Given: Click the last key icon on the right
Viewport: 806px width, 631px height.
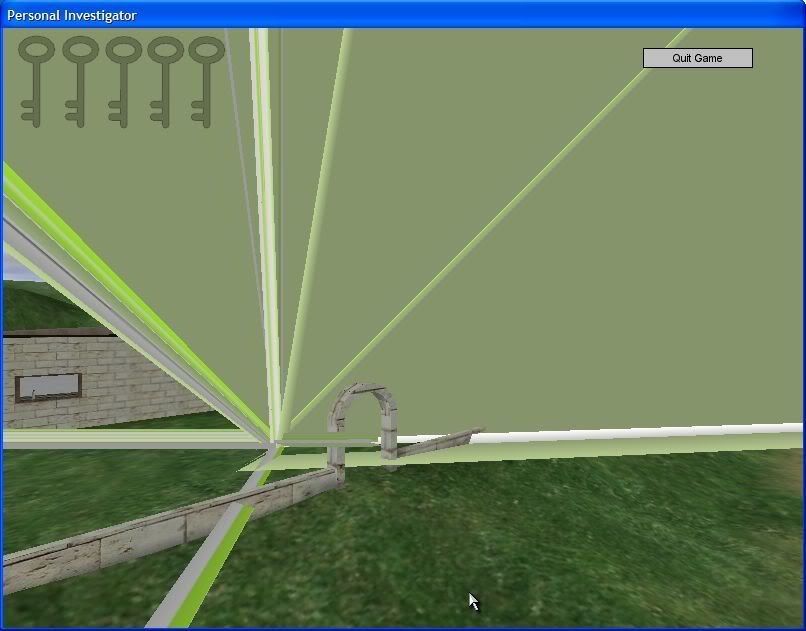Looking at the screenshot, I should 207,80.
